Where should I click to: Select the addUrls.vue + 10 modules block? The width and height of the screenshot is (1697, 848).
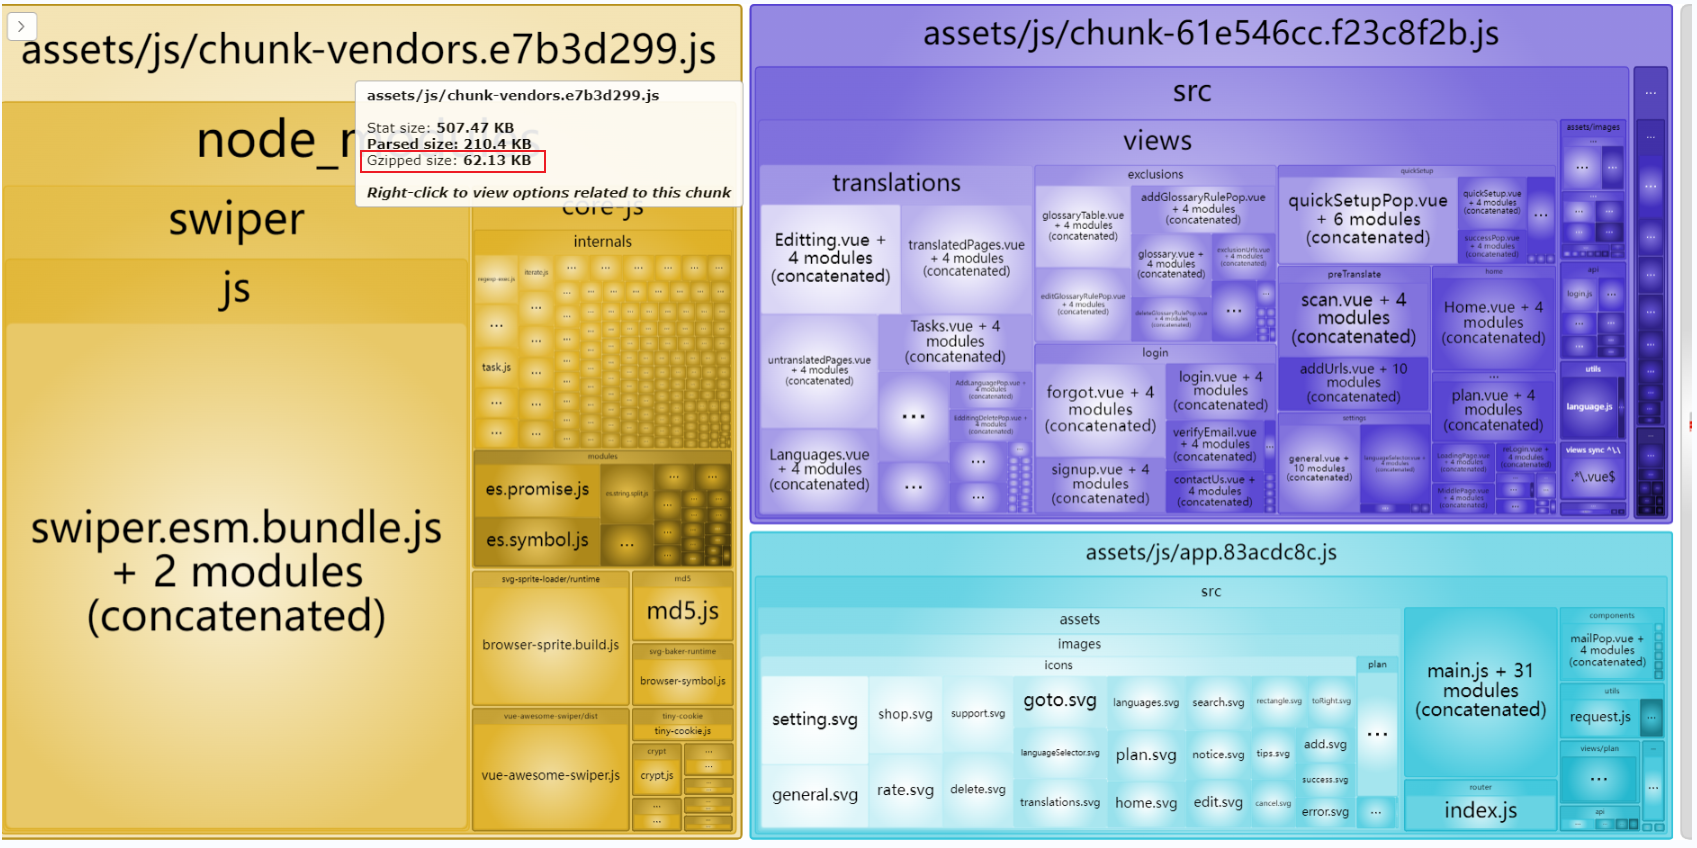coord(1354,383)
